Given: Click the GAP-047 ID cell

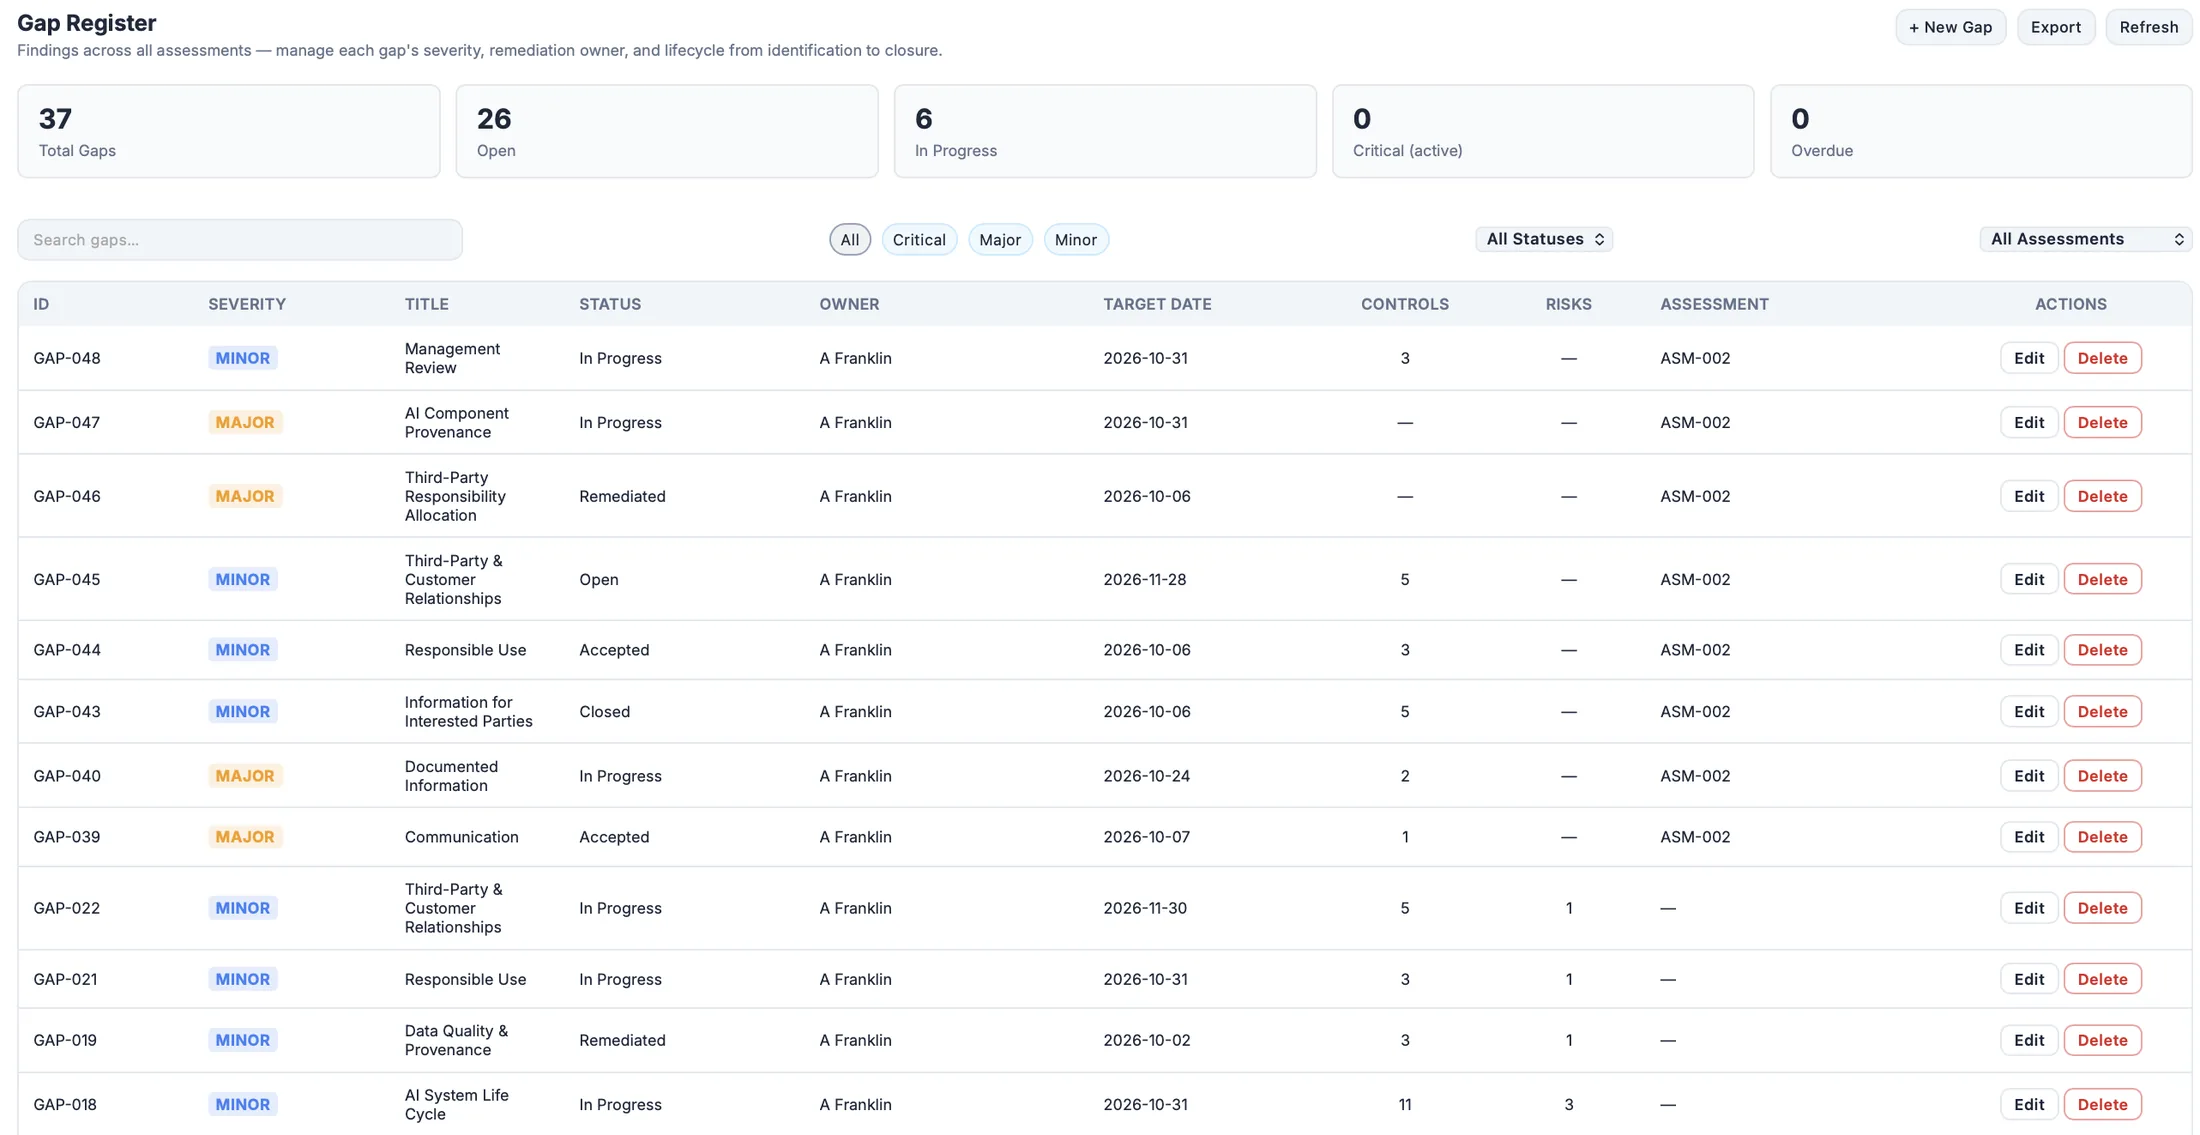Looking at the screenshot, I should pos(67,422).
